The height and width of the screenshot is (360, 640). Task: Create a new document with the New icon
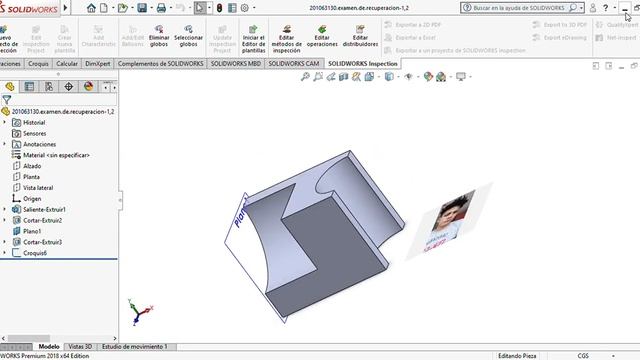pos(104,8)
